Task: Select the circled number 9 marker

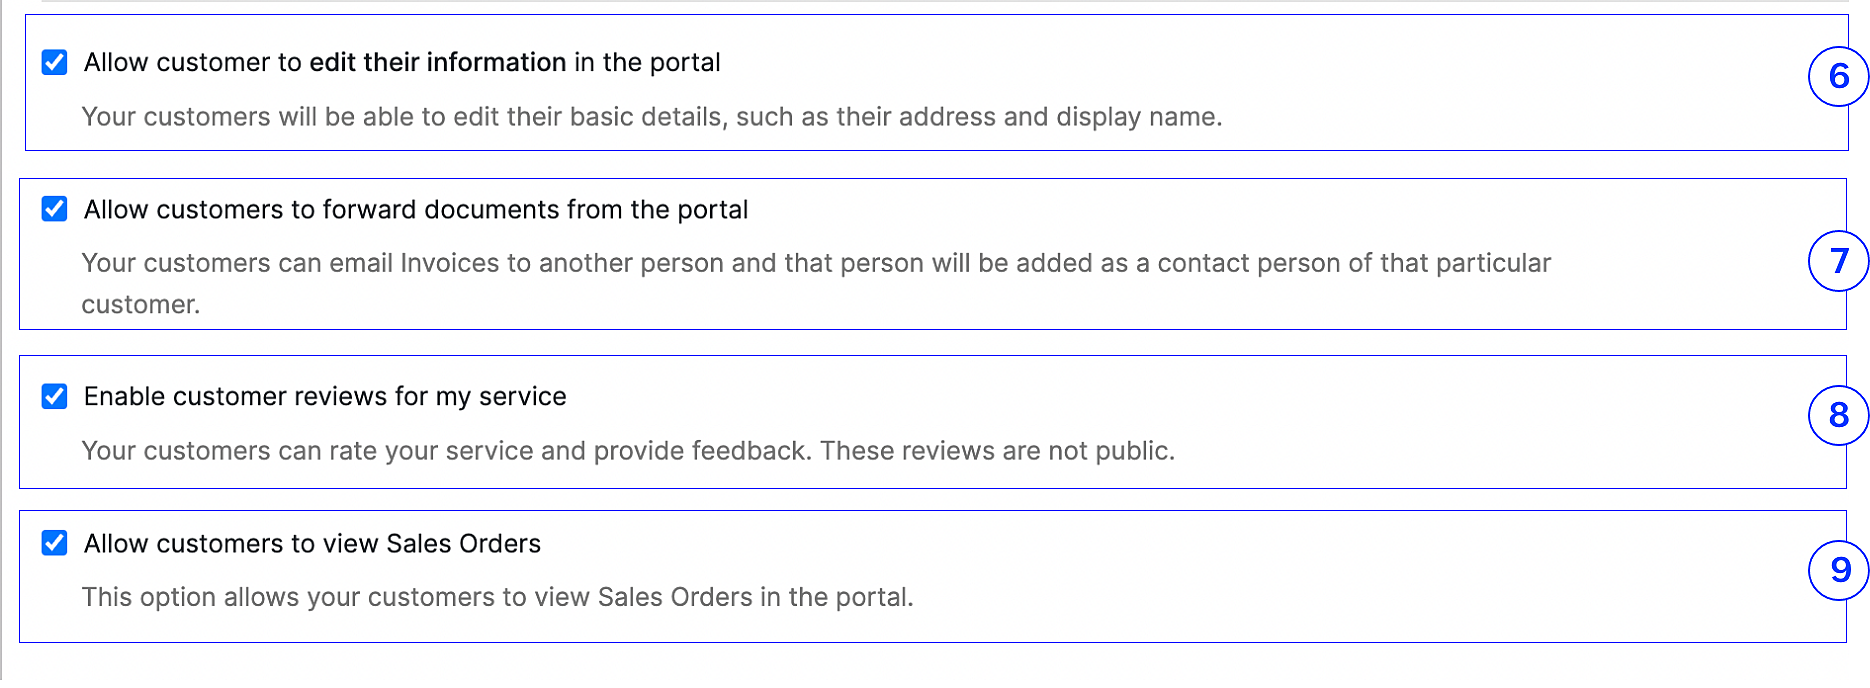Action: [x=1837, y=570]
